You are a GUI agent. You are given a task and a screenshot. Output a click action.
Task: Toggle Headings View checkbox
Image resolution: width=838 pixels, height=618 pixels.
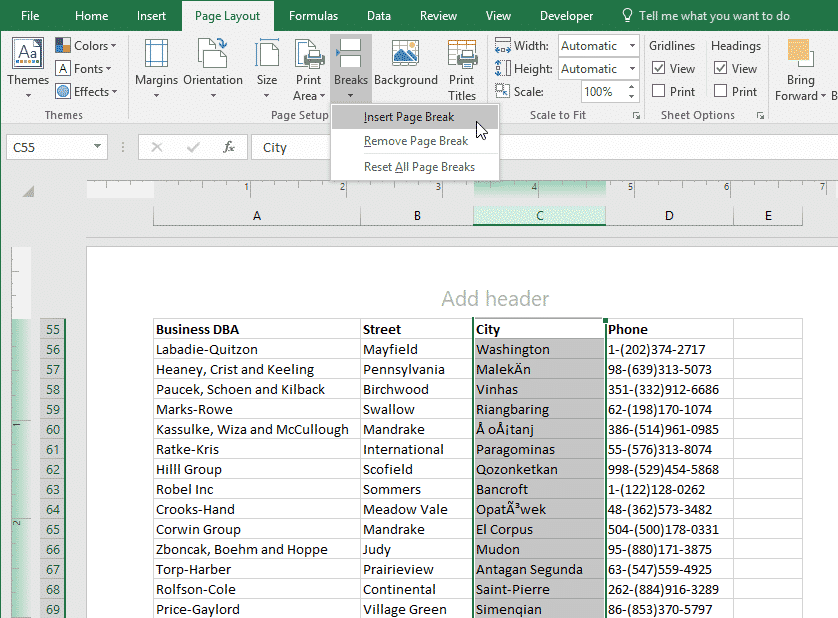click(720, 68)
